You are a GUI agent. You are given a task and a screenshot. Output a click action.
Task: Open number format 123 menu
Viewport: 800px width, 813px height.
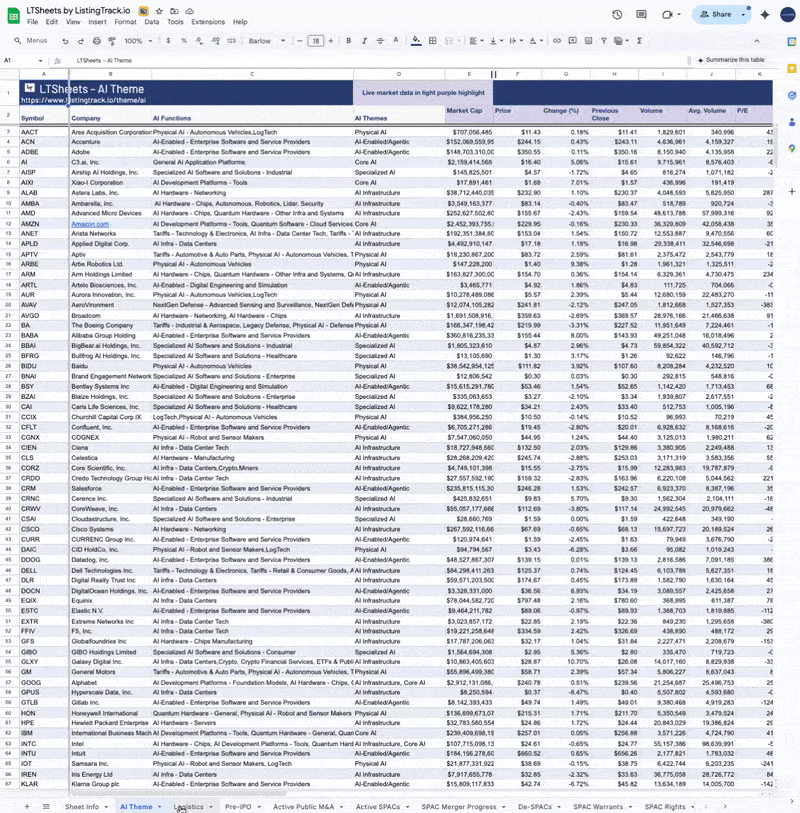(231, 41)
